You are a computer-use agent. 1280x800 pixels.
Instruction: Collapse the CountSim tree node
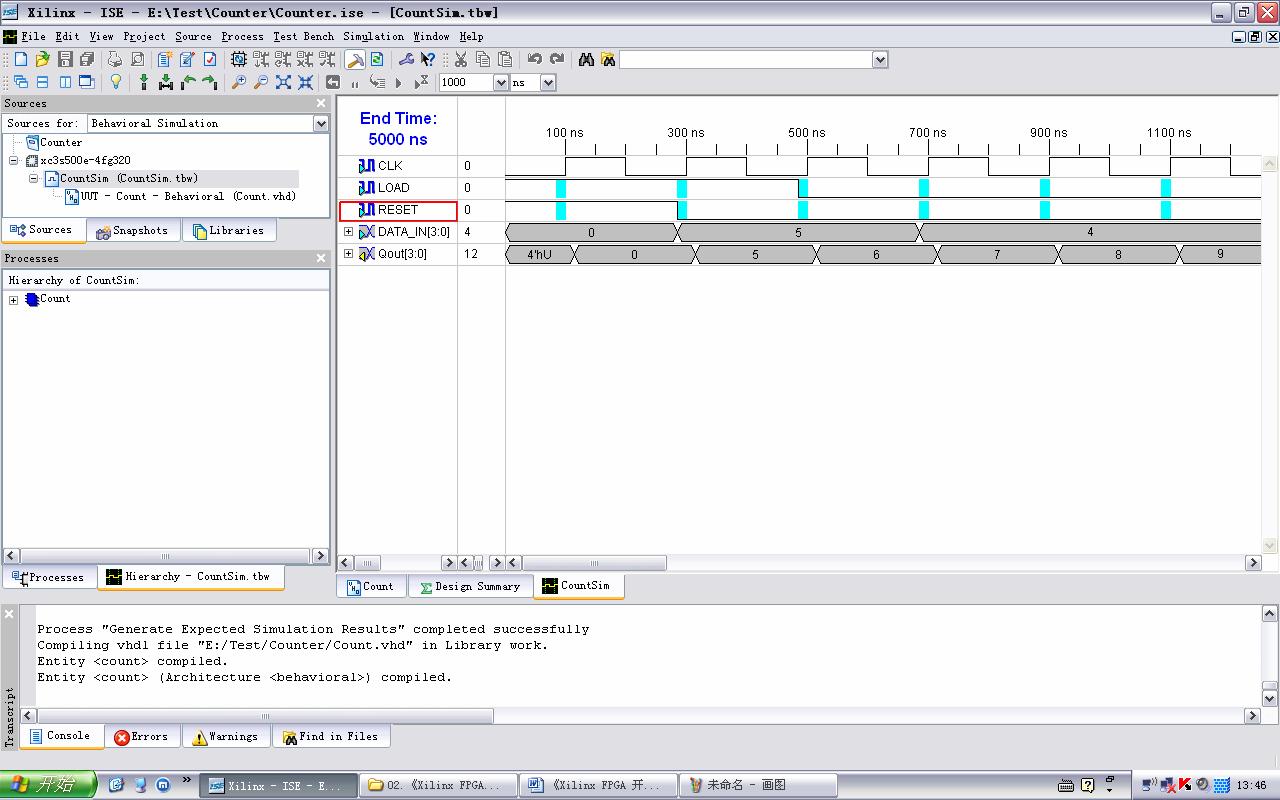(x=33, y=179)
